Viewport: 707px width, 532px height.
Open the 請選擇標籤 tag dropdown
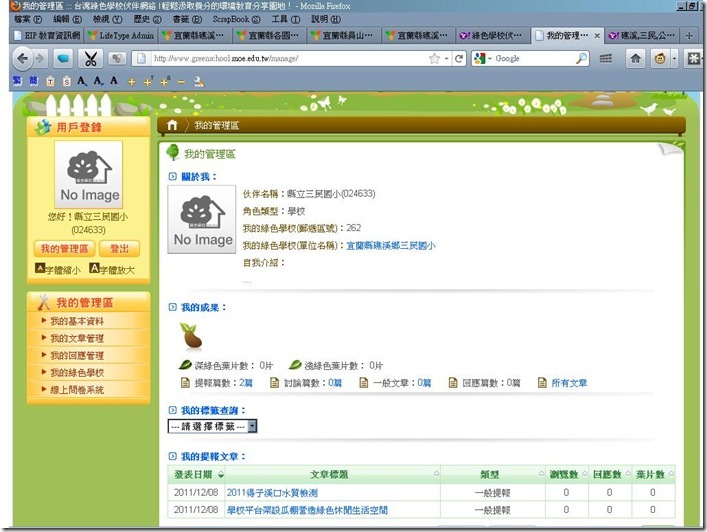coord(212,426)
